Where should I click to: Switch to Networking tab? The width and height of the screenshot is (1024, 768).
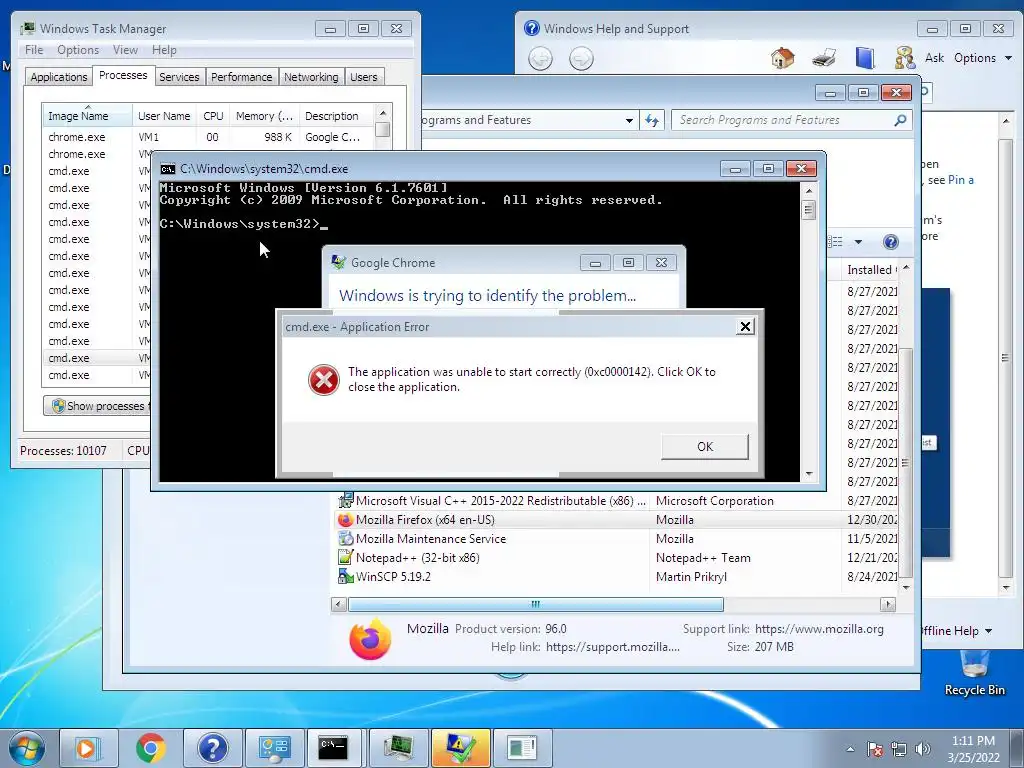[x=311, y=77]
